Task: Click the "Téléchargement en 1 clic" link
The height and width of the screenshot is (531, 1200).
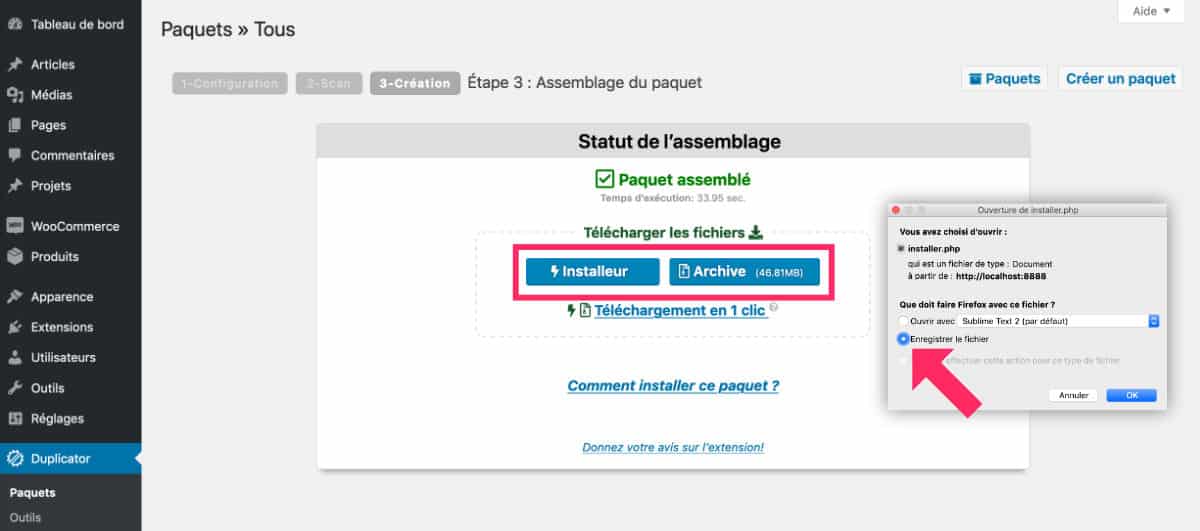Action: (x=680, y=310)
